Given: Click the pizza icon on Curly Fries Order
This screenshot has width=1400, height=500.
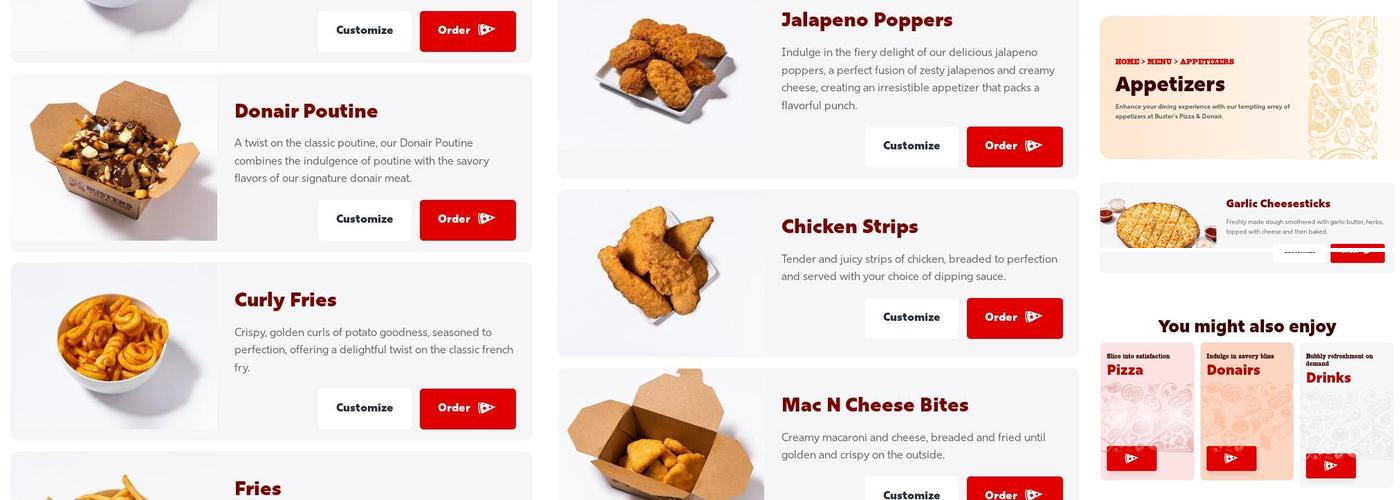Looking at the screenshot, I should pyautogui.click(x=486, y=408).
